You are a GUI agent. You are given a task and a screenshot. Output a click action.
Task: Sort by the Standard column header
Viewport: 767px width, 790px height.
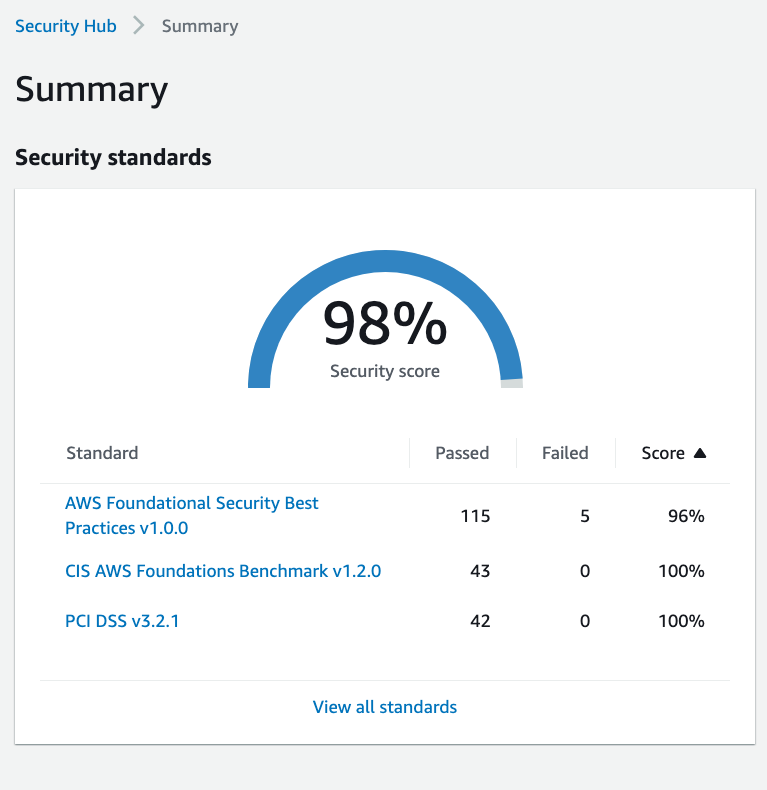coord(102,453)
